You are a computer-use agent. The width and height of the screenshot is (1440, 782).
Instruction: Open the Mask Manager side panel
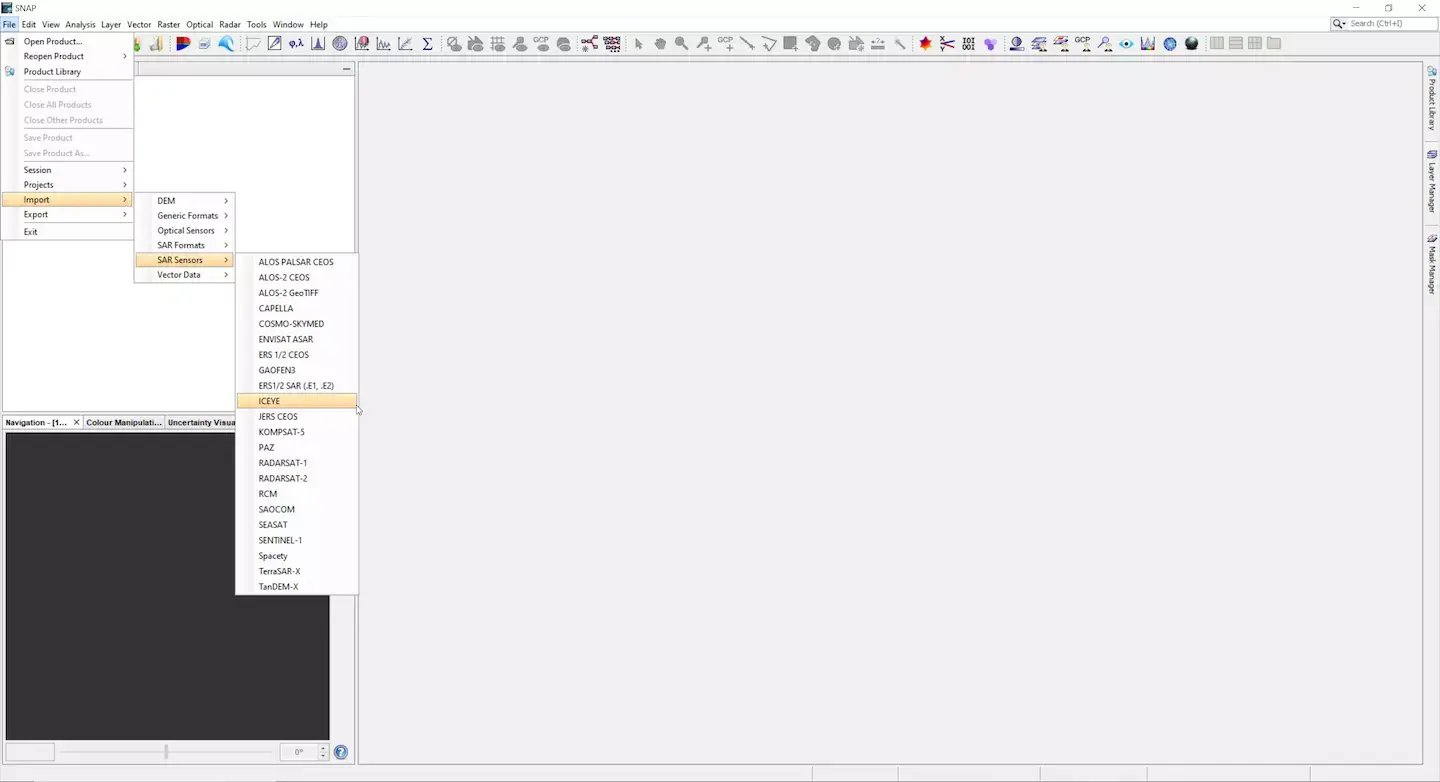point(1431,264)
